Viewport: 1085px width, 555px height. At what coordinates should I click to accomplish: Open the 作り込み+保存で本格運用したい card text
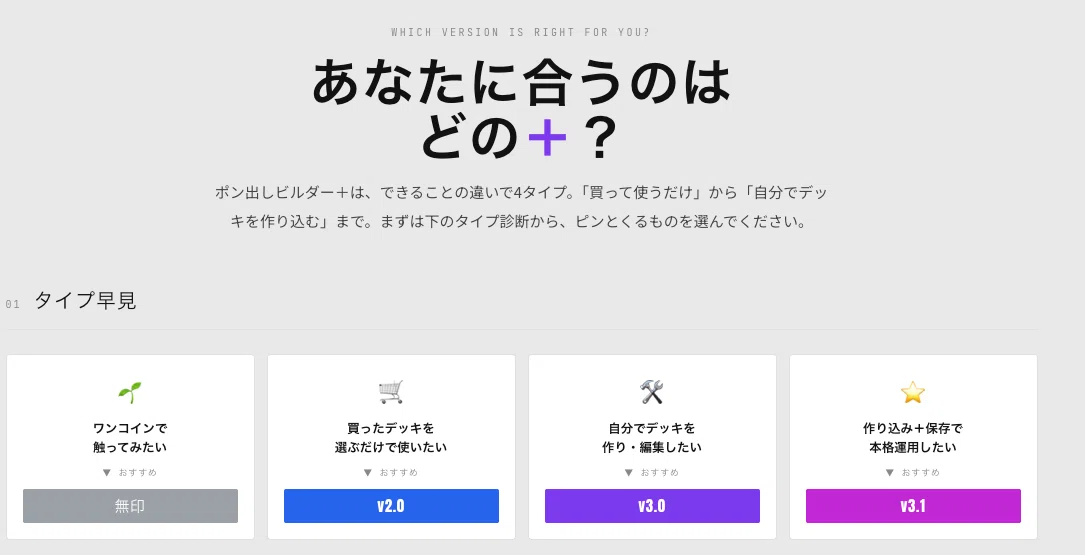pyautogui.click(x=913, y=437)
